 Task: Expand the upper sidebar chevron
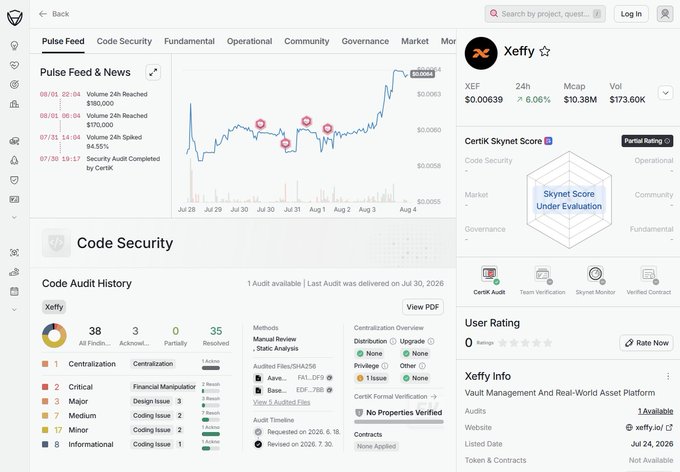[x=14, y=217]
